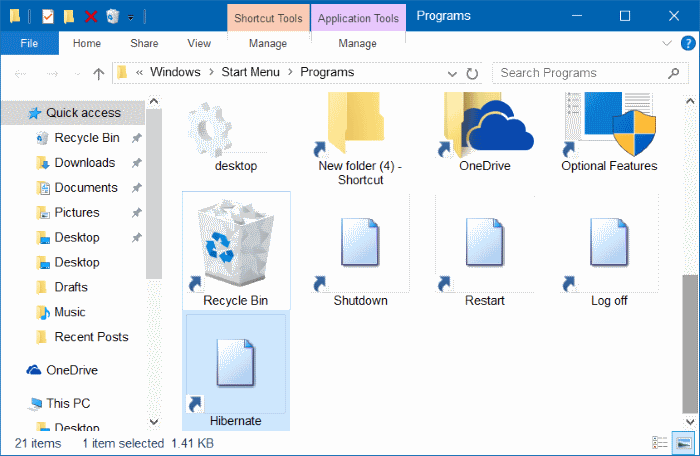
Task: Click the search magnifier icon
Action: tap(673, 73)
